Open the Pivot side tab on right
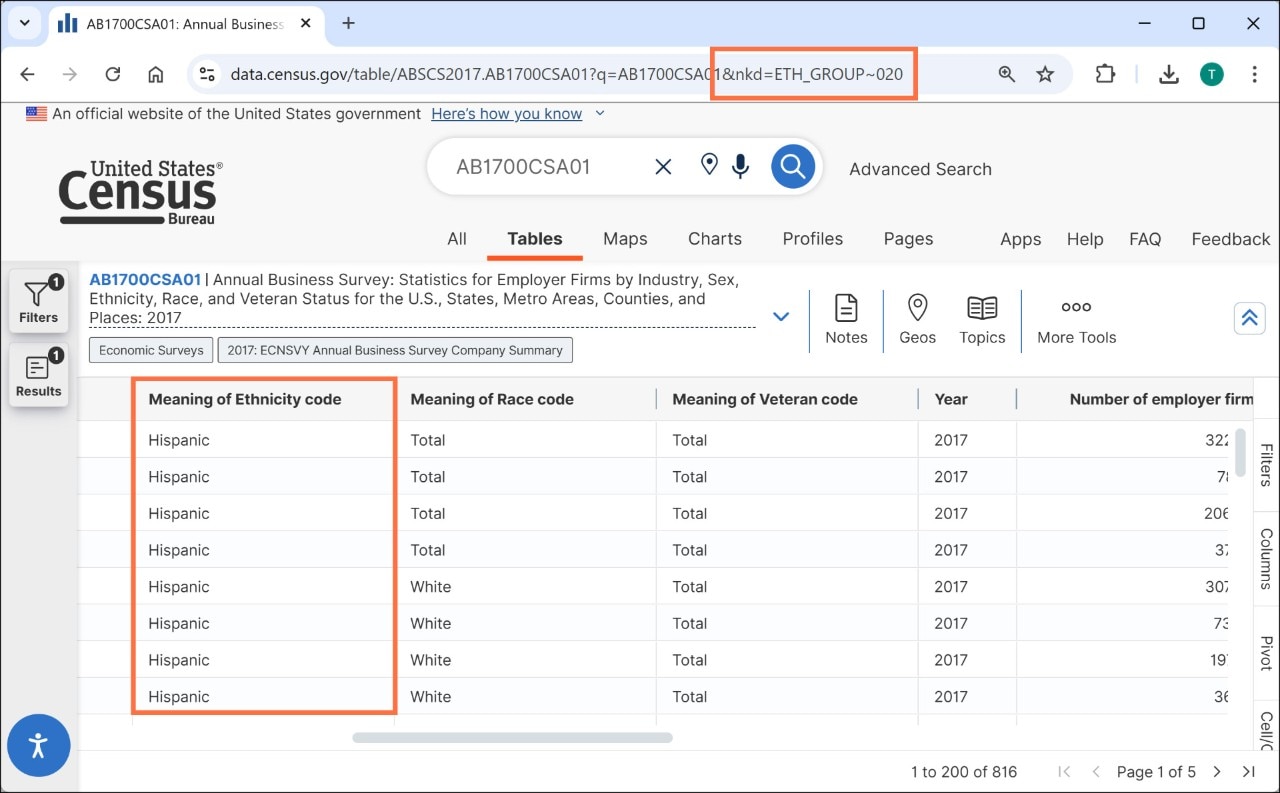 tap(1266, 653)
